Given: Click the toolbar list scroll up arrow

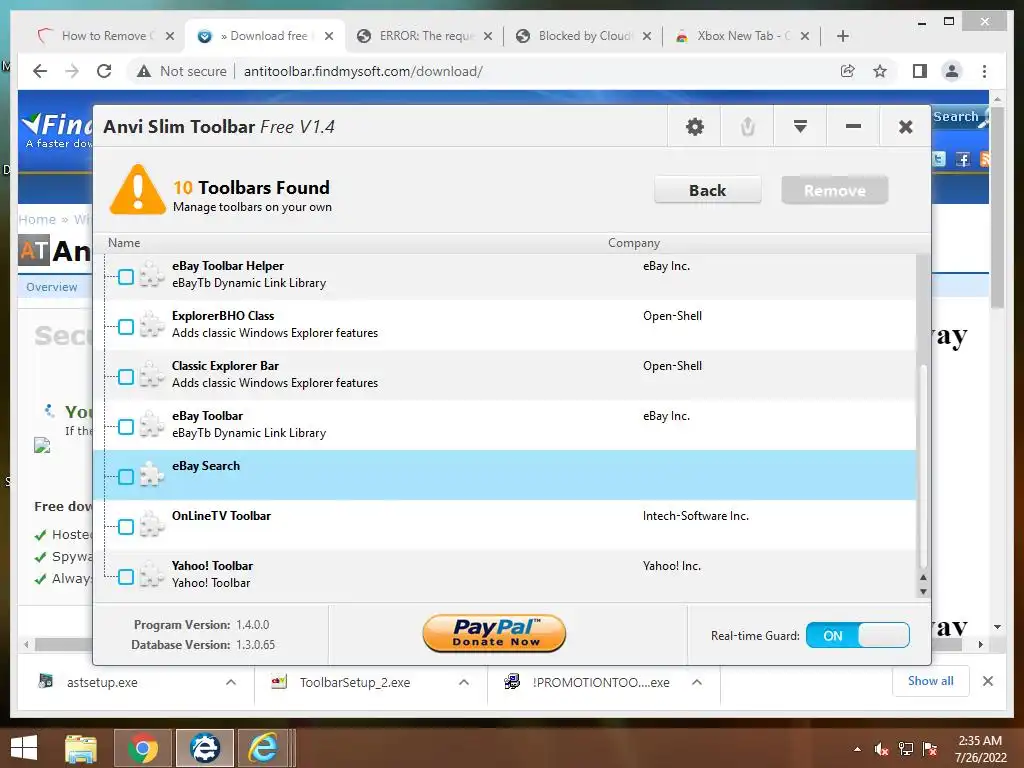Looking at the screenshot, I should (923, 577).
